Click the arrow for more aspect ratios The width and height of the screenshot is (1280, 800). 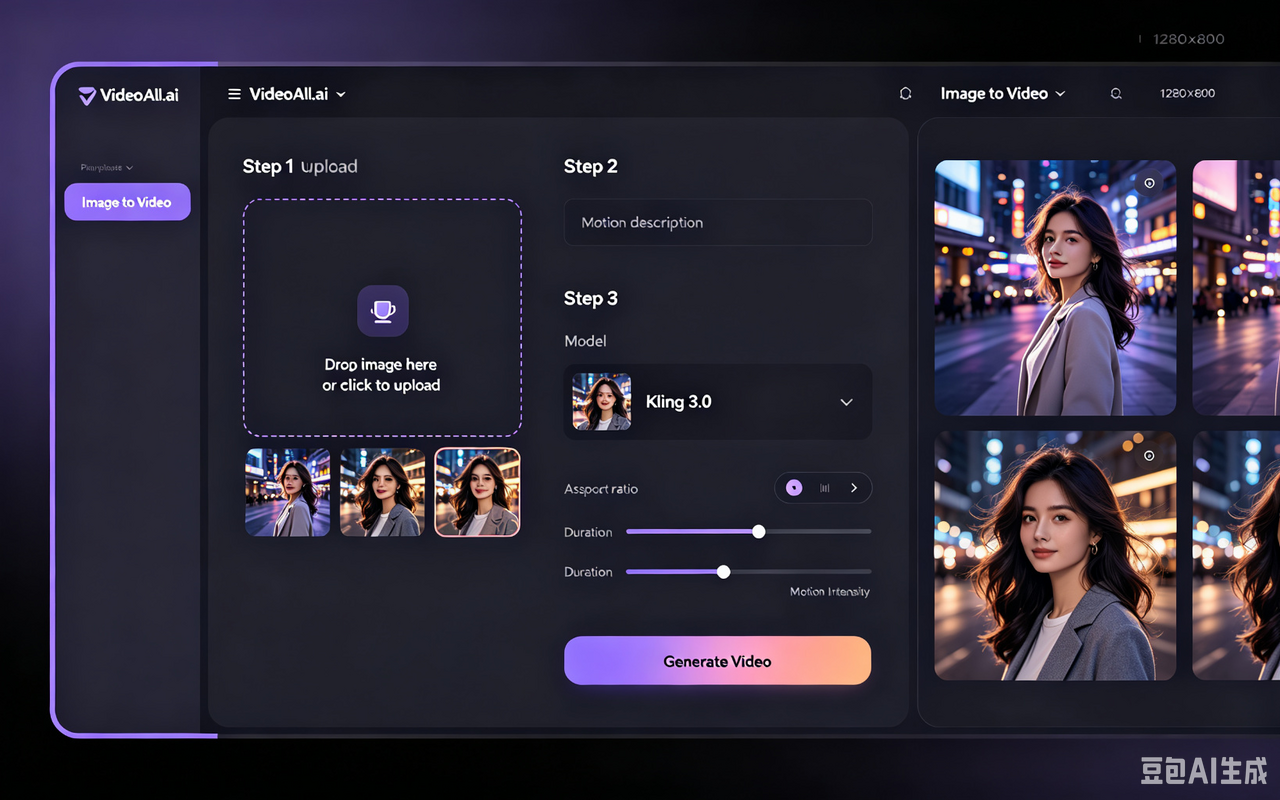click(x=854, y=488)
